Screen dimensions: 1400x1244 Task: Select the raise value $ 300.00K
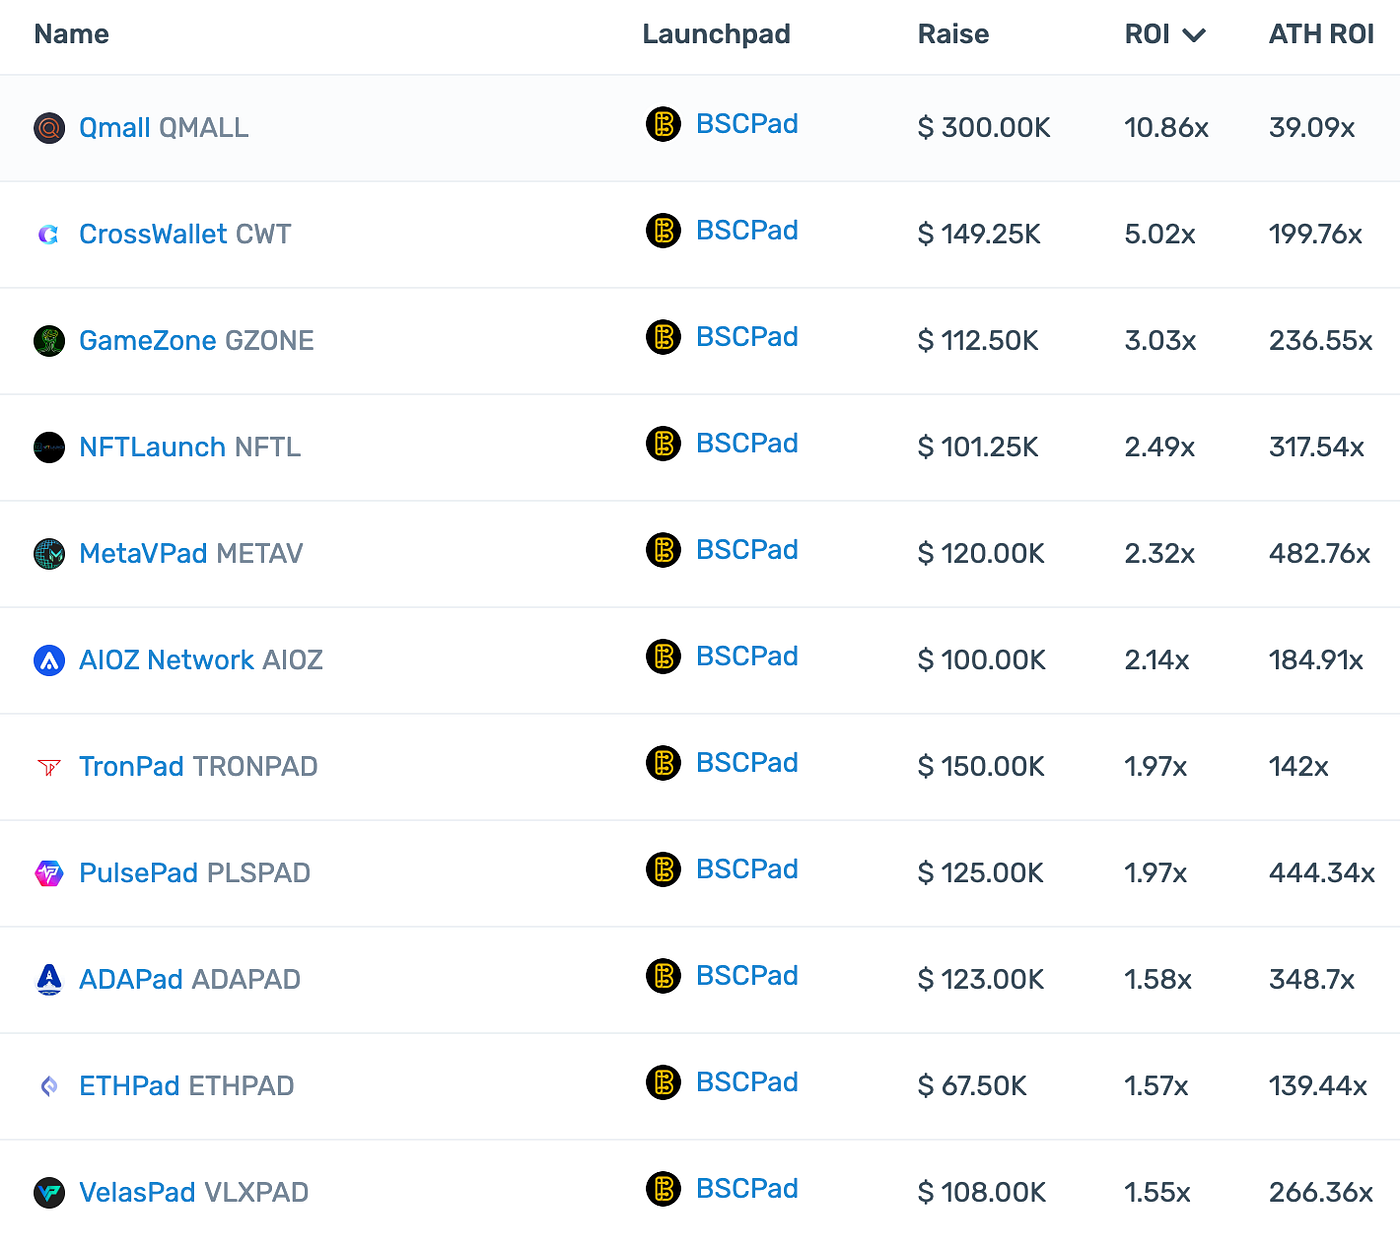pyautogui.click(x=984, y=128)
